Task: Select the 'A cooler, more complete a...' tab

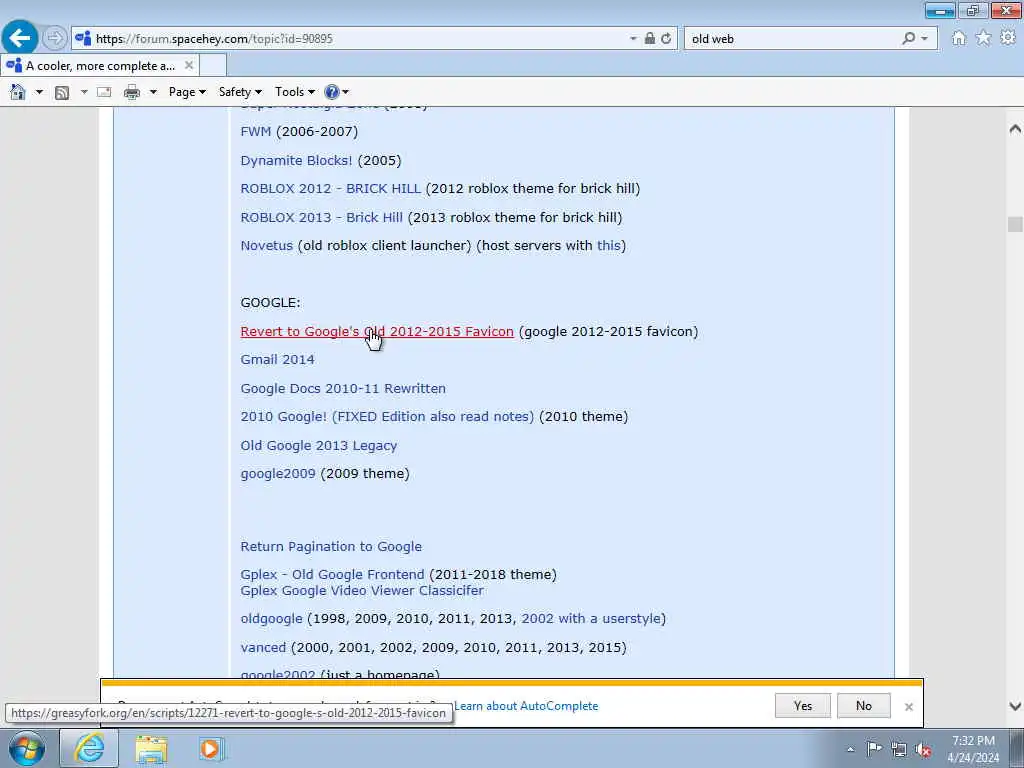Action: pos(100,65)
